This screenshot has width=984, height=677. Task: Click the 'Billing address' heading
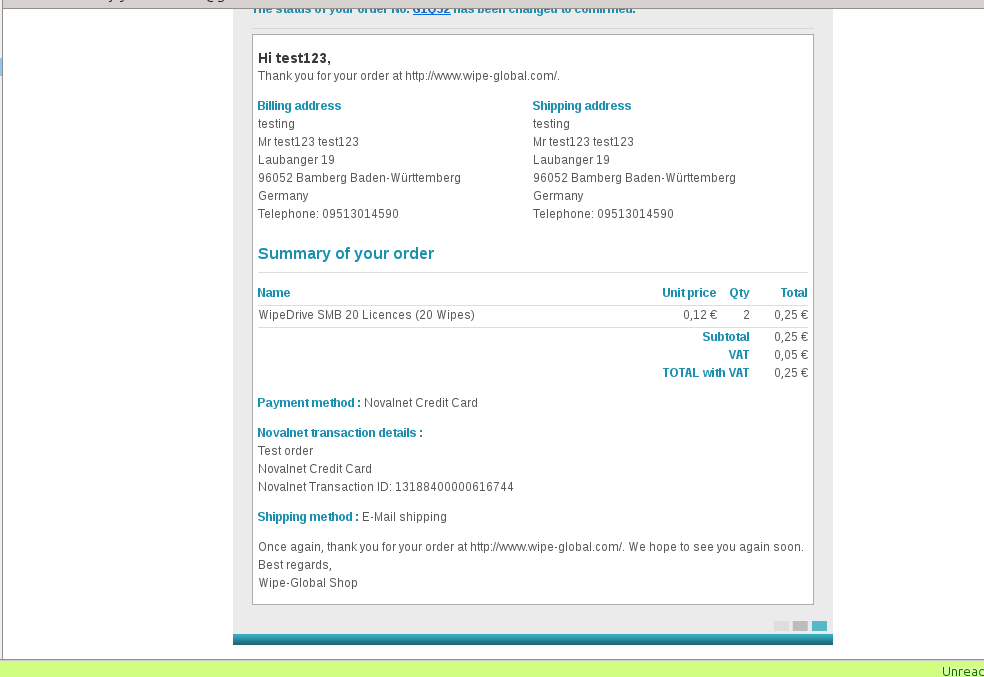pyautogui.click(x=299, y=105)
